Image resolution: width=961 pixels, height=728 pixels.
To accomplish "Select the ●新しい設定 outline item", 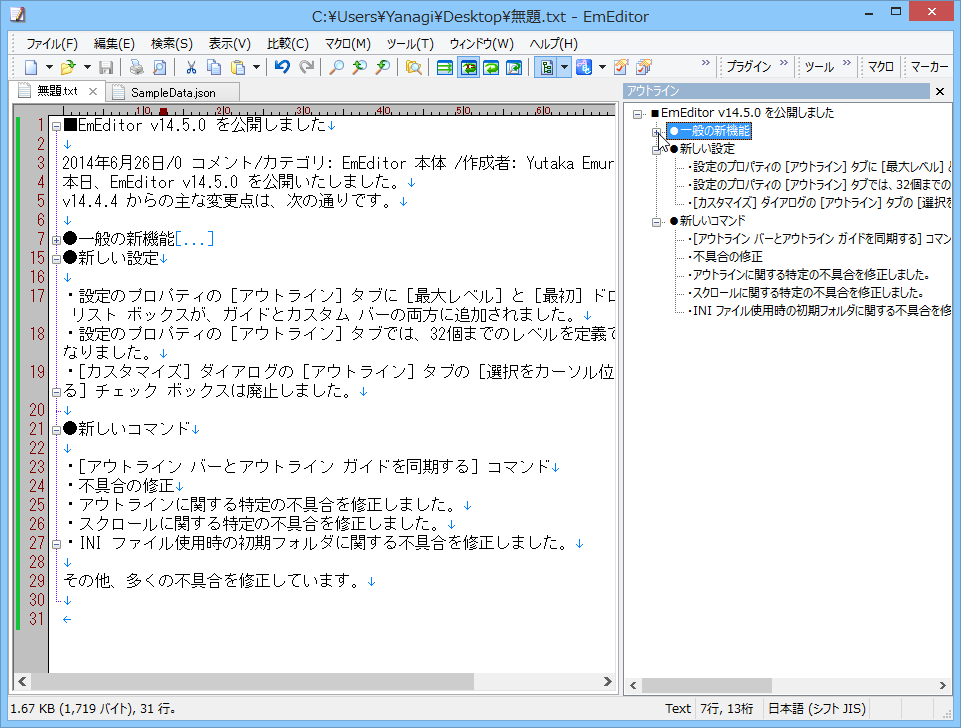I will (702, 149).
